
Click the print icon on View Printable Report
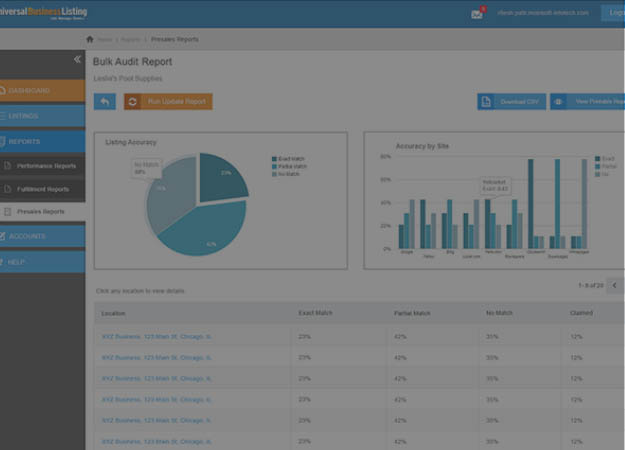[558, 102]
